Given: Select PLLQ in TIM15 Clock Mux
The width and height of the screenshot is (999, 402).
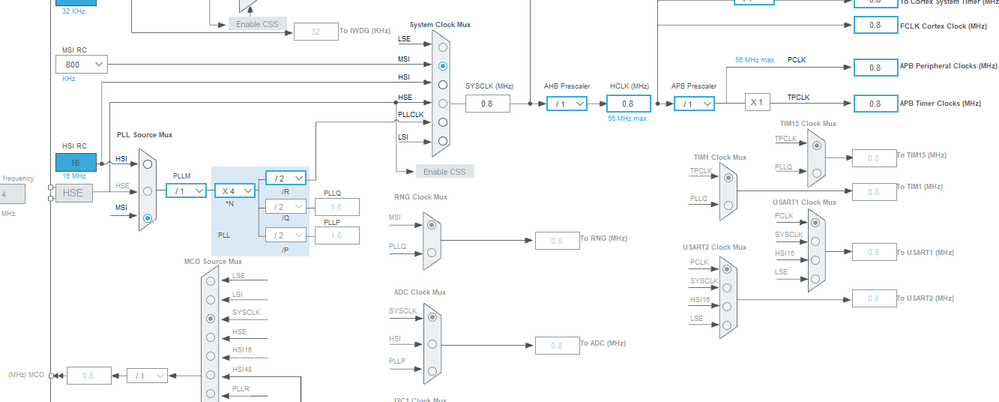Looking at the screenshot, I should (x=817, y=173).
